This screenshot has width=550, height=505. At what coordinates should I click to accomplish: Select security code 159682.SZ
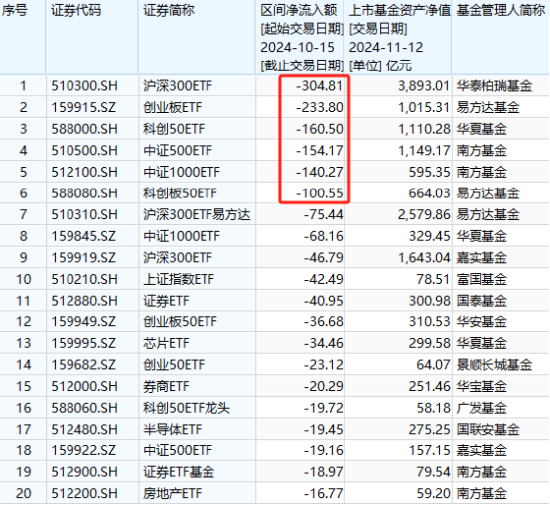coord(83,365)
